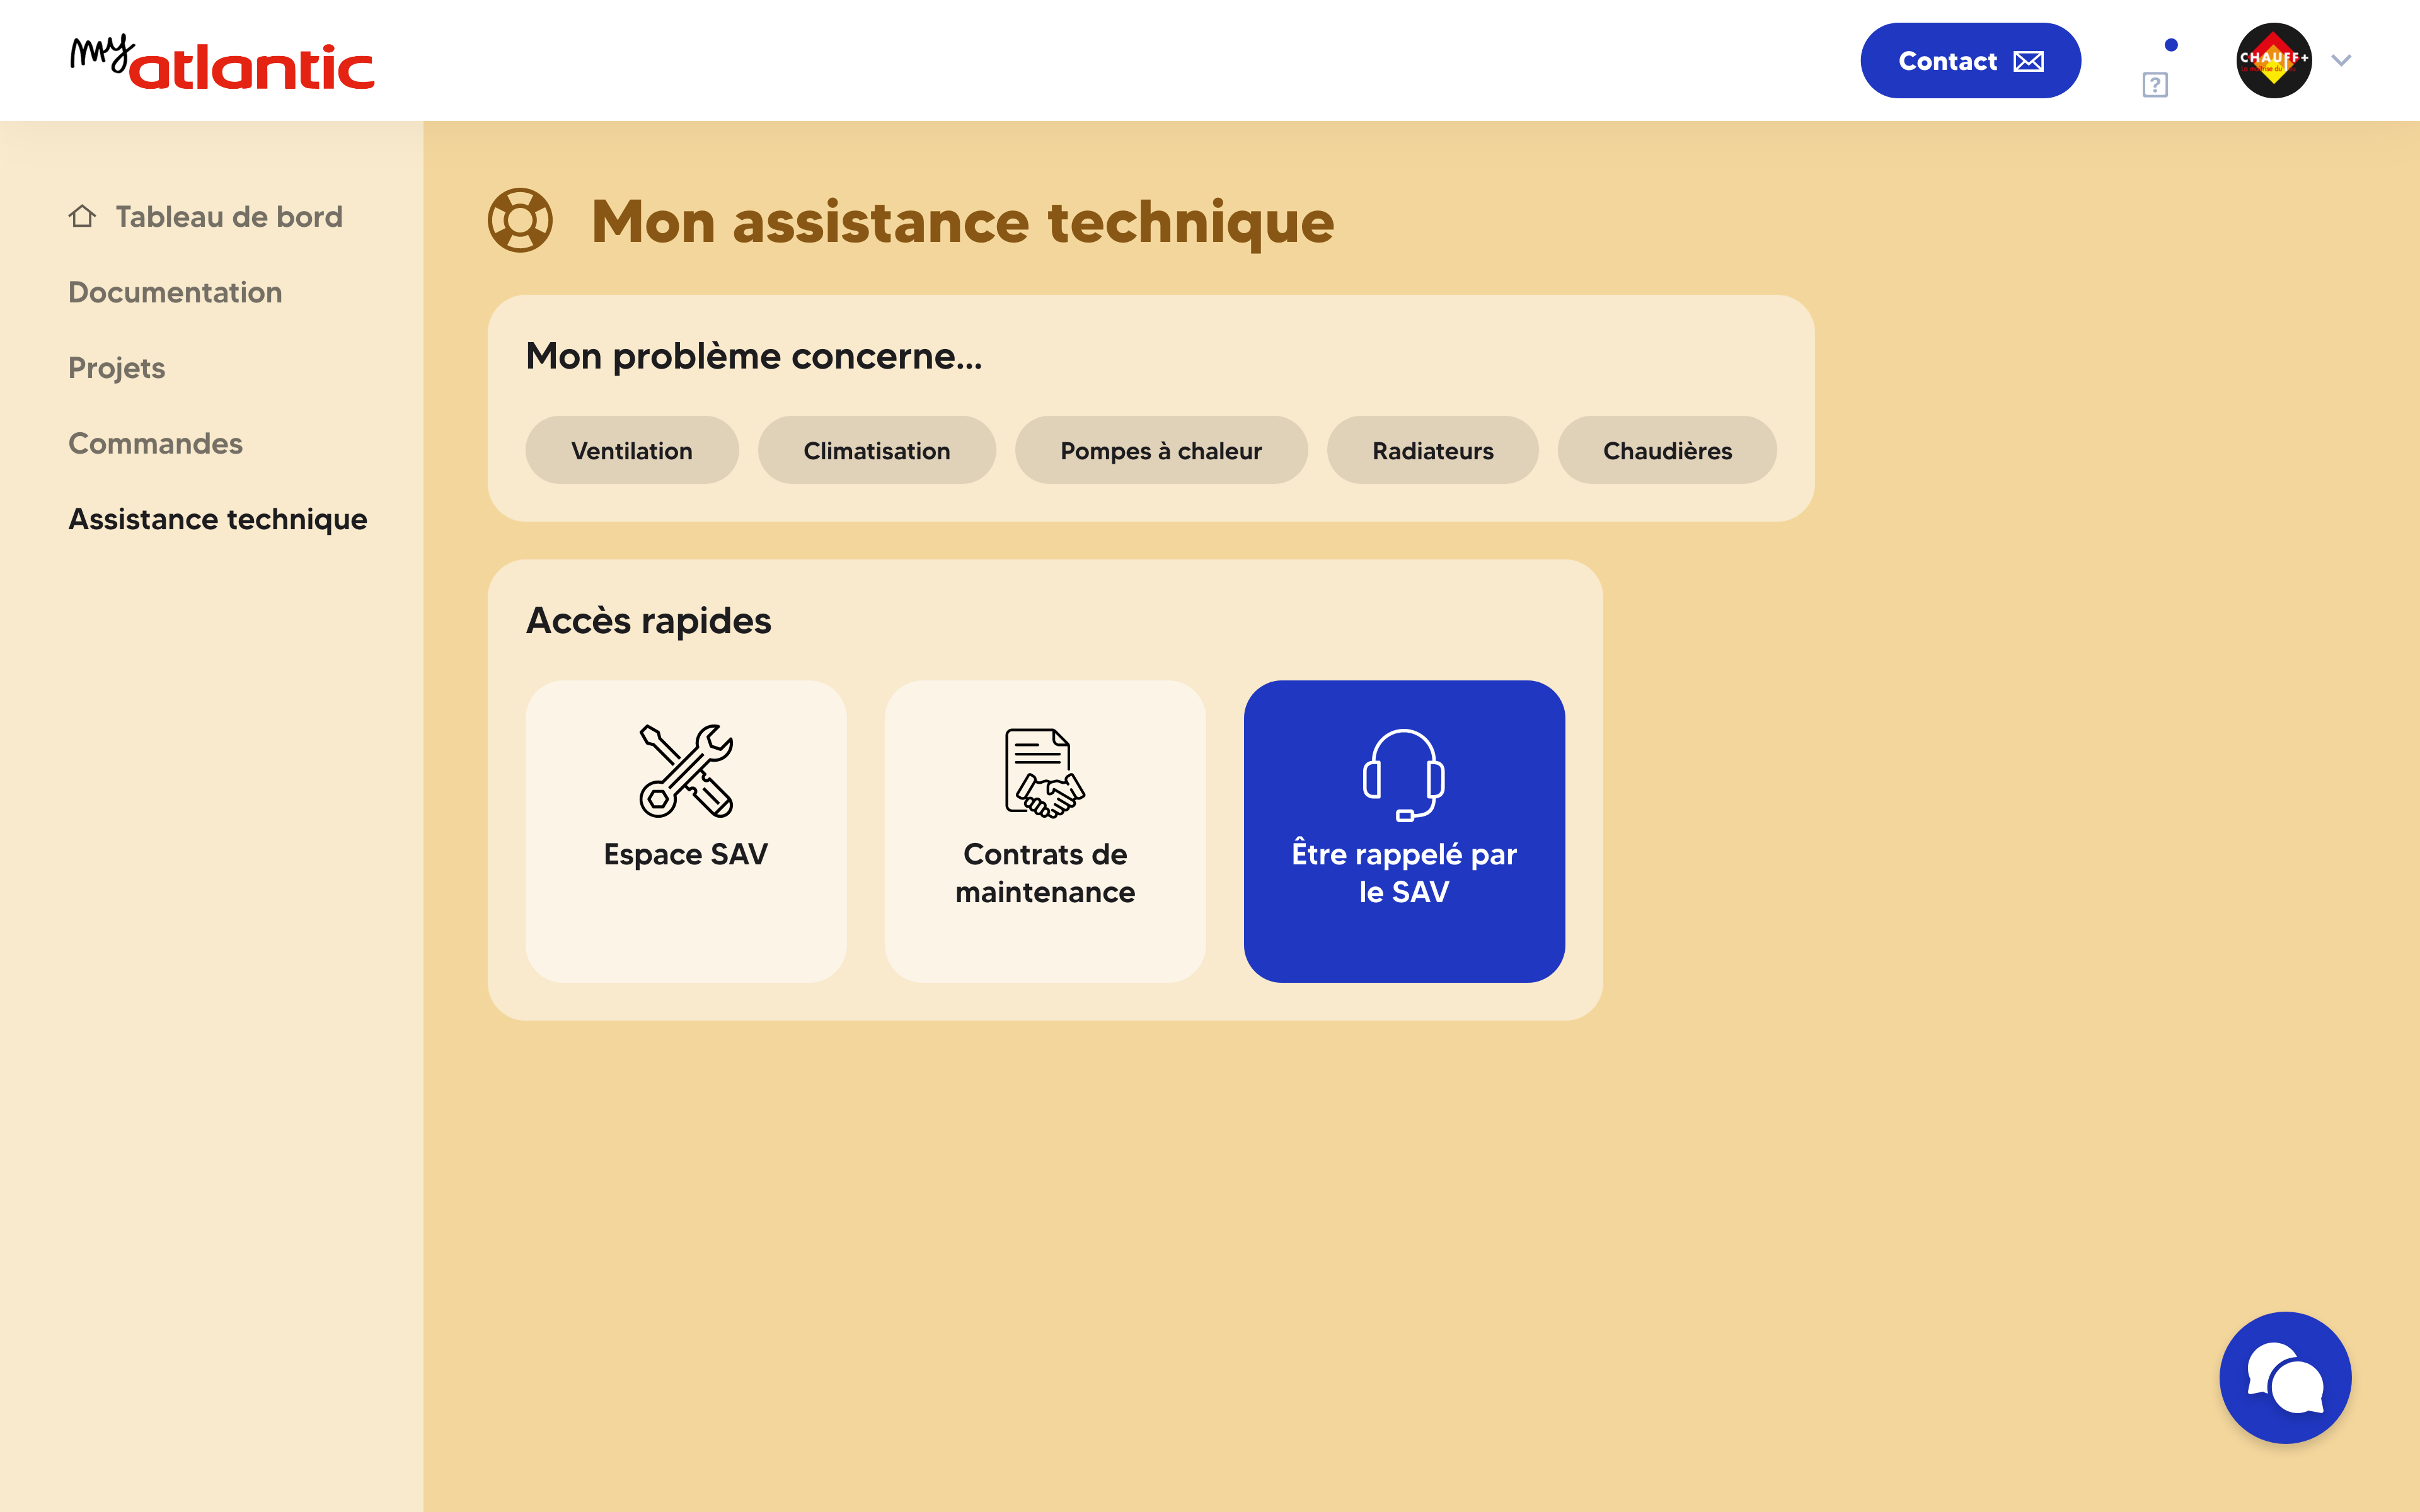2420x1512 pixels.
Task: Select the Ventilation category chip
Action: pyautogui.click(x=631, y=451)
